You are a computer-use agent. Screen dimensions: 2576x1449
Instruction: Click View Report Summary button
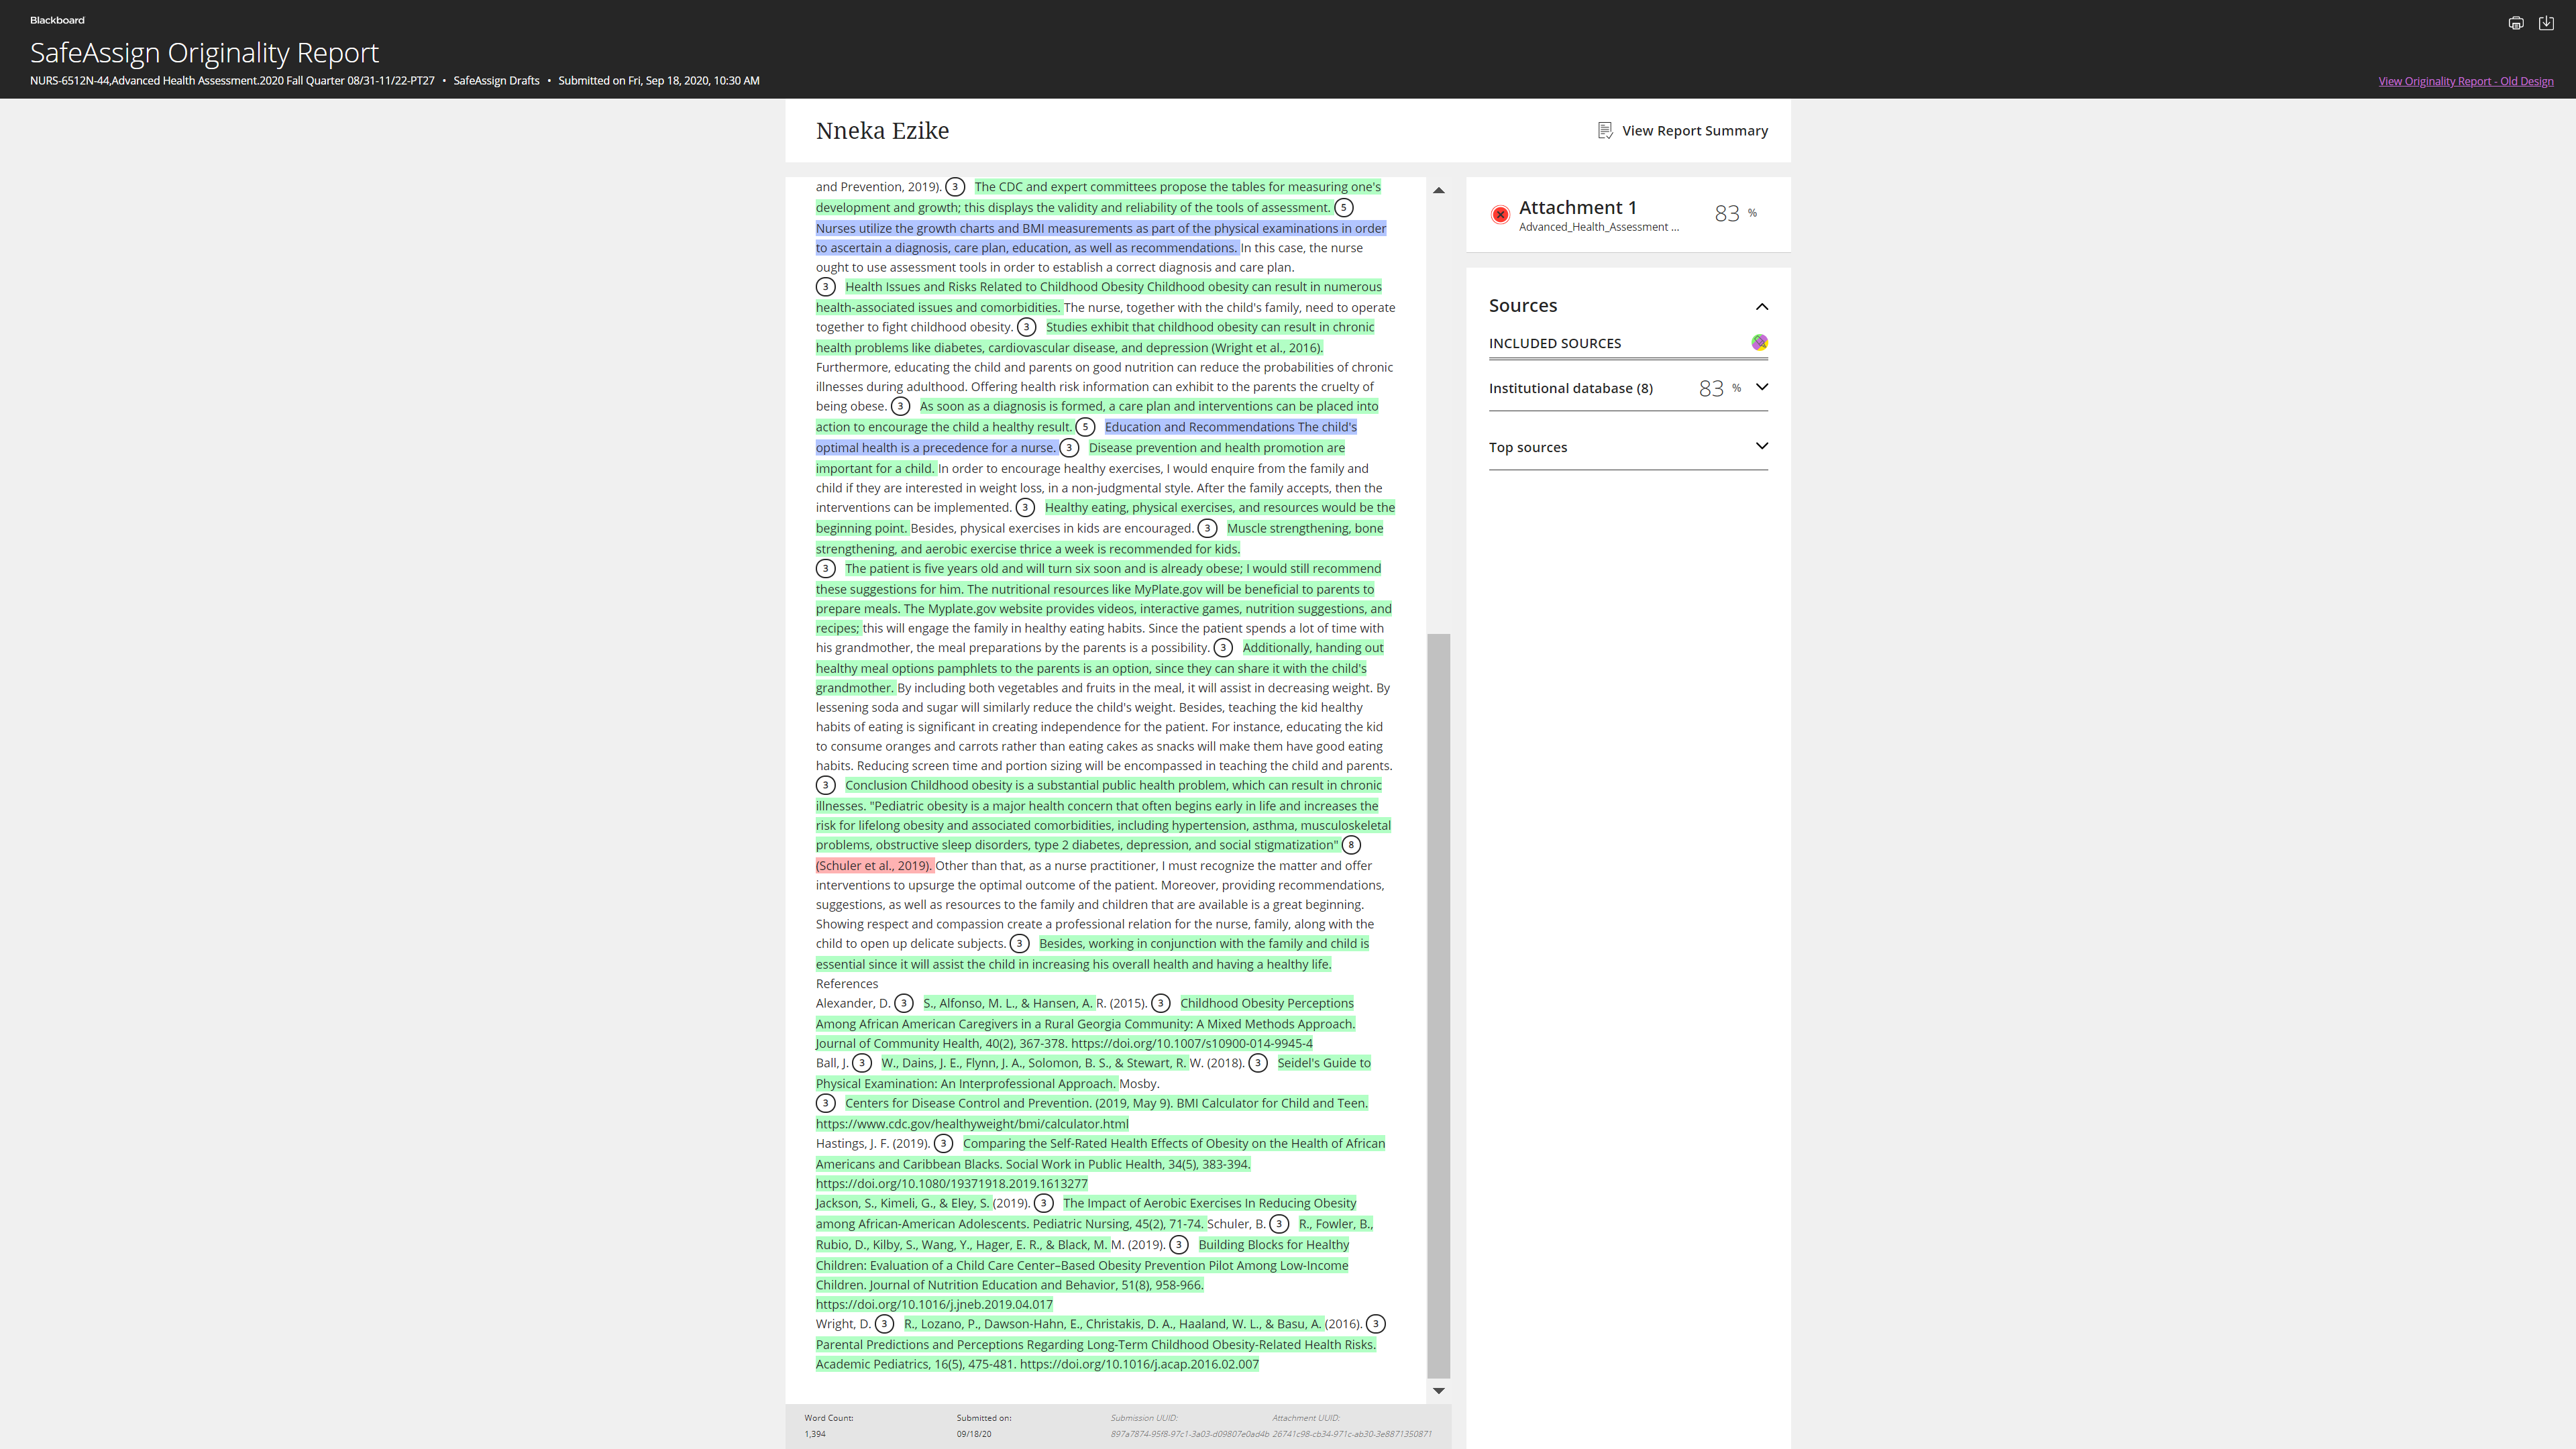pyautogui.click(x=1683, y=131)
